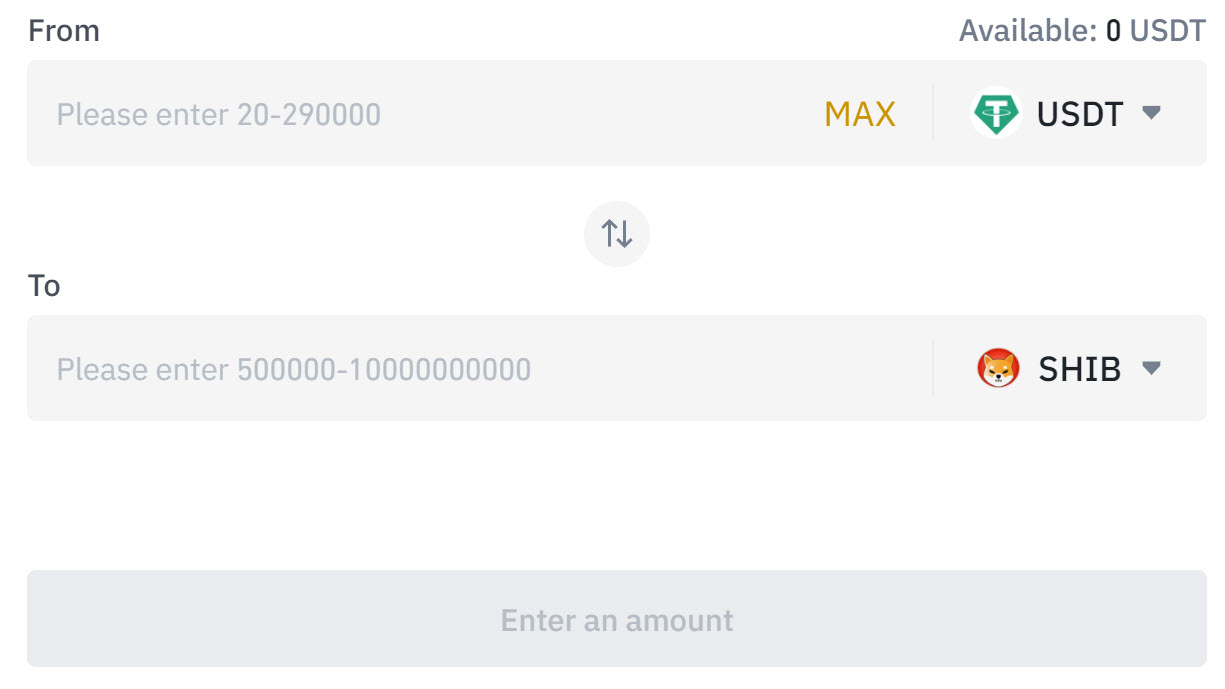Click USDT unit beside Available balance

1168,31
